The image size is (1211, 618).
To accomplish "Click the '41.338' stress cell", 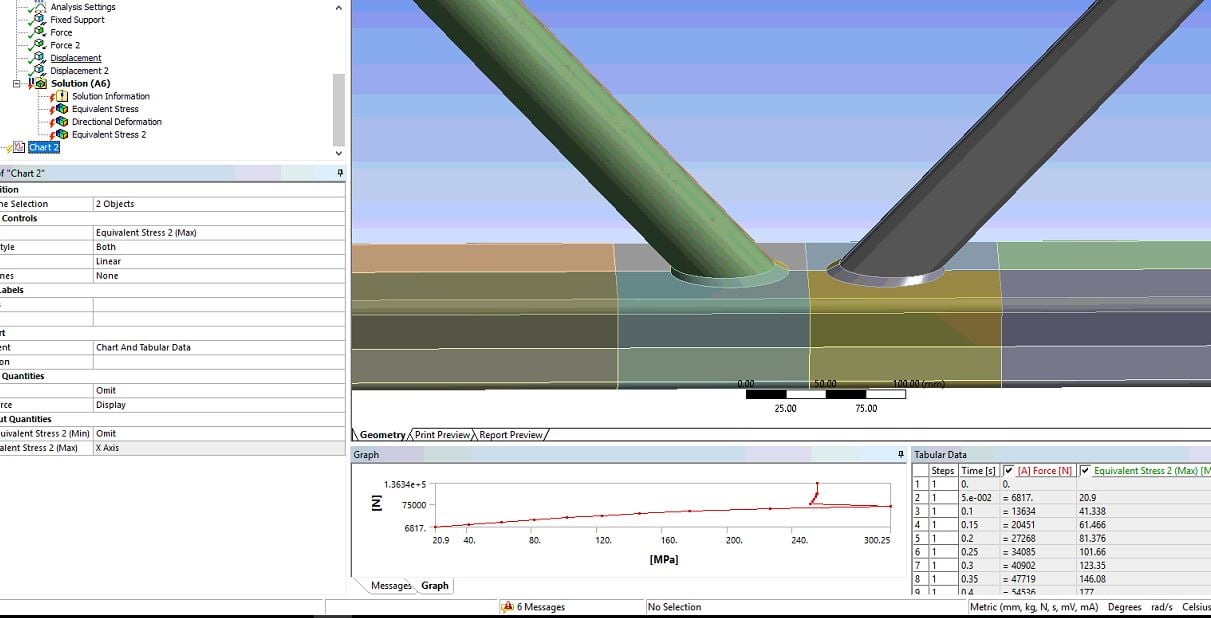I will tap(1144, 511).
